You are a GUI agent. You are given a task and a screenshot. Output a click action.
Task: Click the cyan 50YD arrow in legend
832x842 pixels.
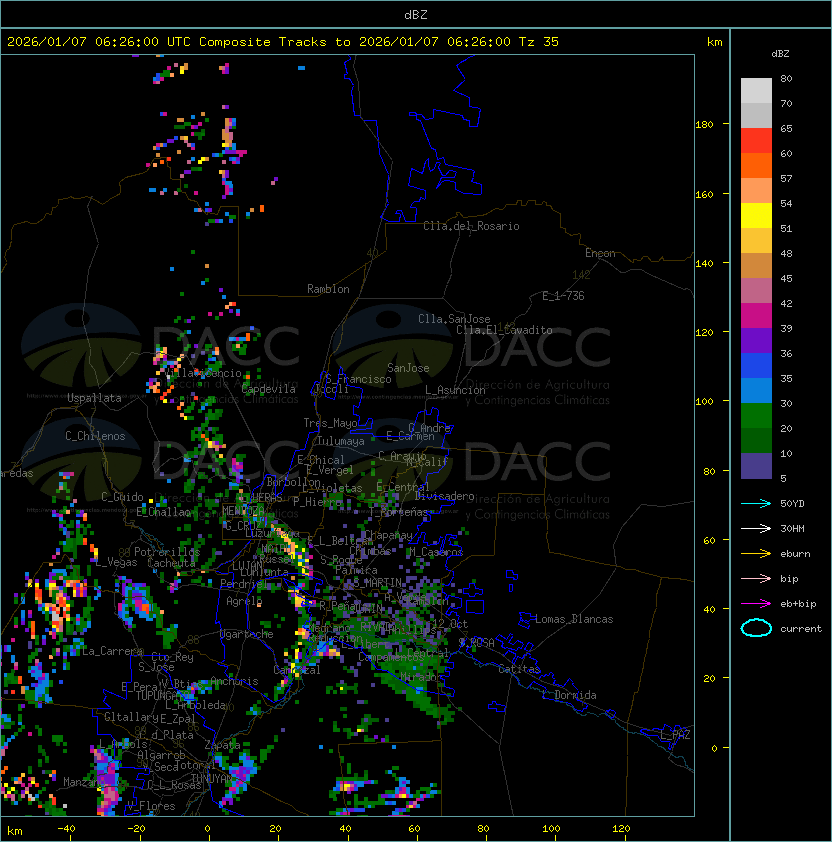click(756, 504)
